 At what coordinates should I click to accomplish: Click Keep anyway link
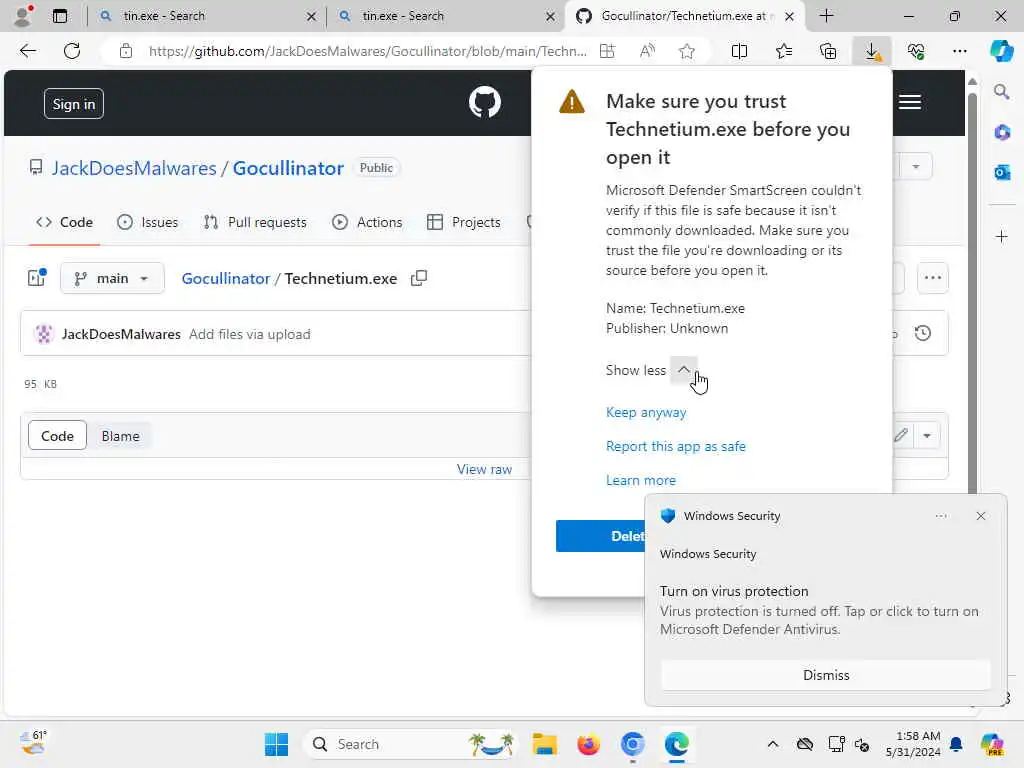646,412
